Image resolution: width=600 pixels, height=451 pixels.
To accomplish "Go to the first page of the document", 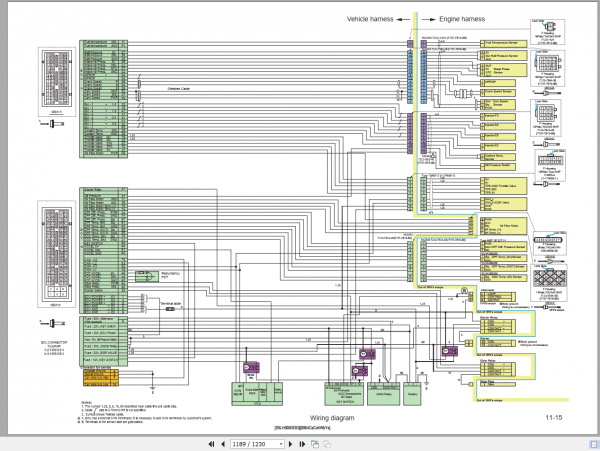I will [x=211, y=444].
